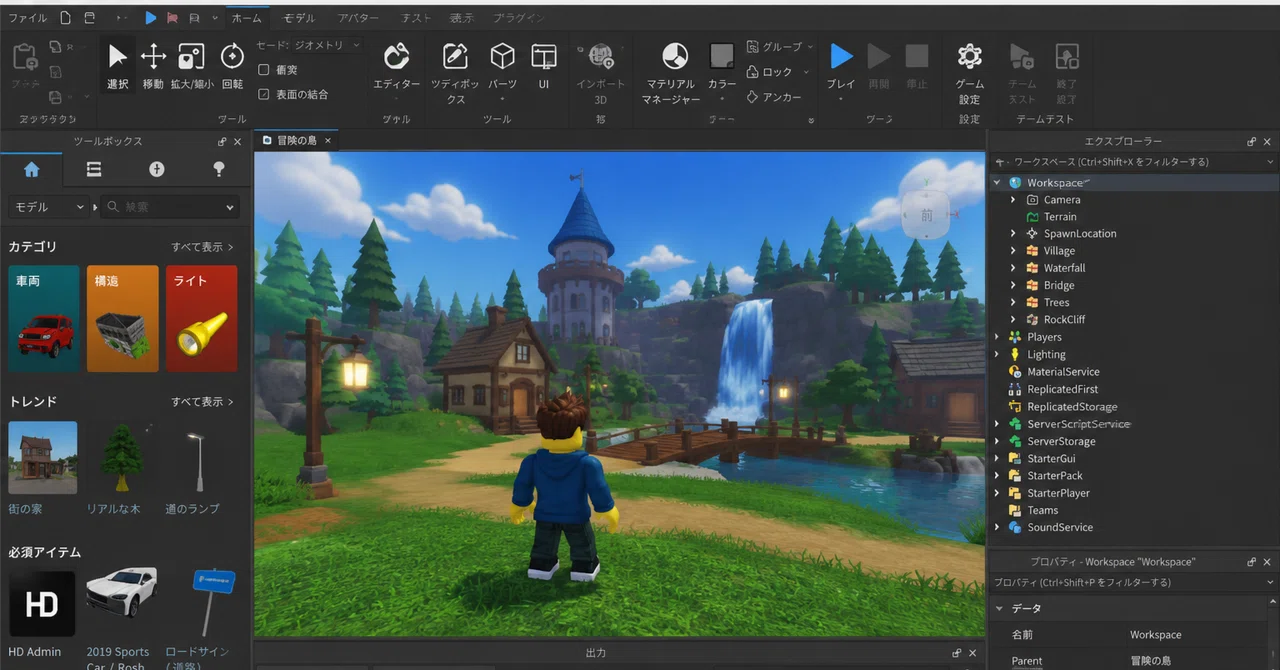Expand the Lighting service node

(x=997, y=354)
